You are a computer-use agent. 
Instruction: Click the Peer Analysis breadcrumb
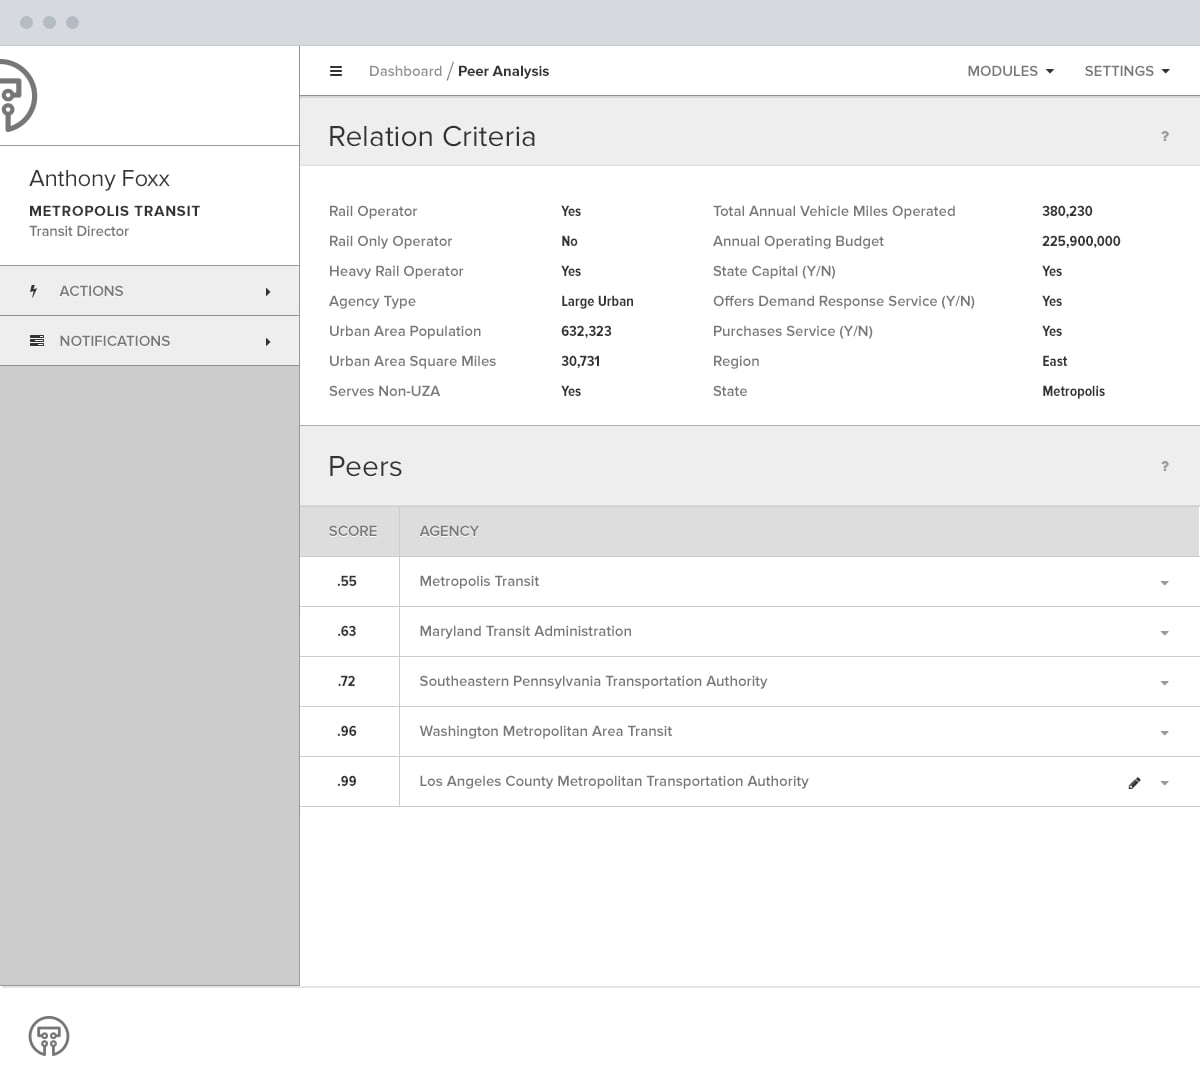pos(503,71)
